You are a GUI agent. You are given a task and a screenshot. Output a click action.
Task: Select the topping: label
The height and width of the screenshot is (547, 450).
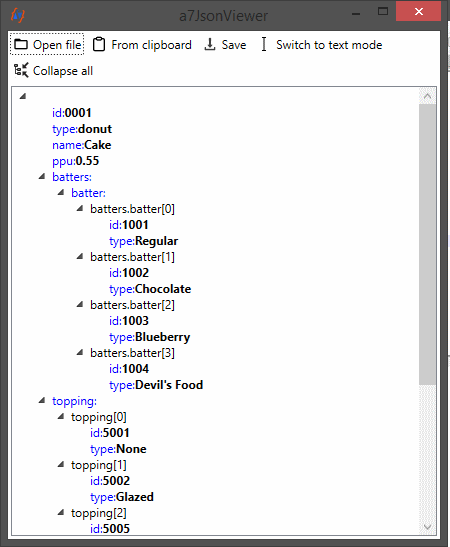tap(74, 401)
